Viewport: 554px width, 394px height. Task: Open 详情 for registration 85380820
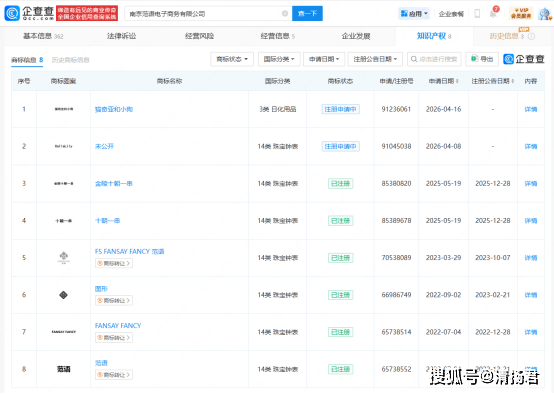531,184
